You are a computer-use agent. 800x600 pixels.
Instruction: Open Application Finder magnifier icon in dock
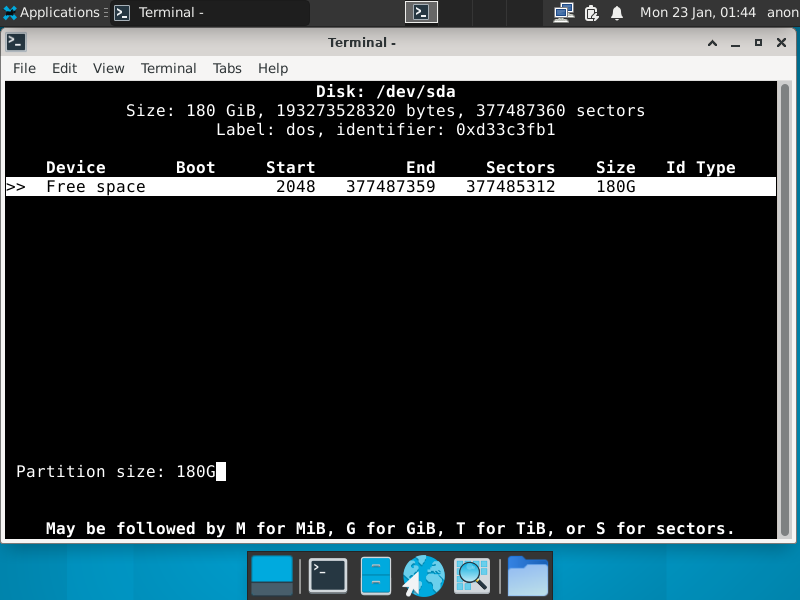click(x=472, y=576)
